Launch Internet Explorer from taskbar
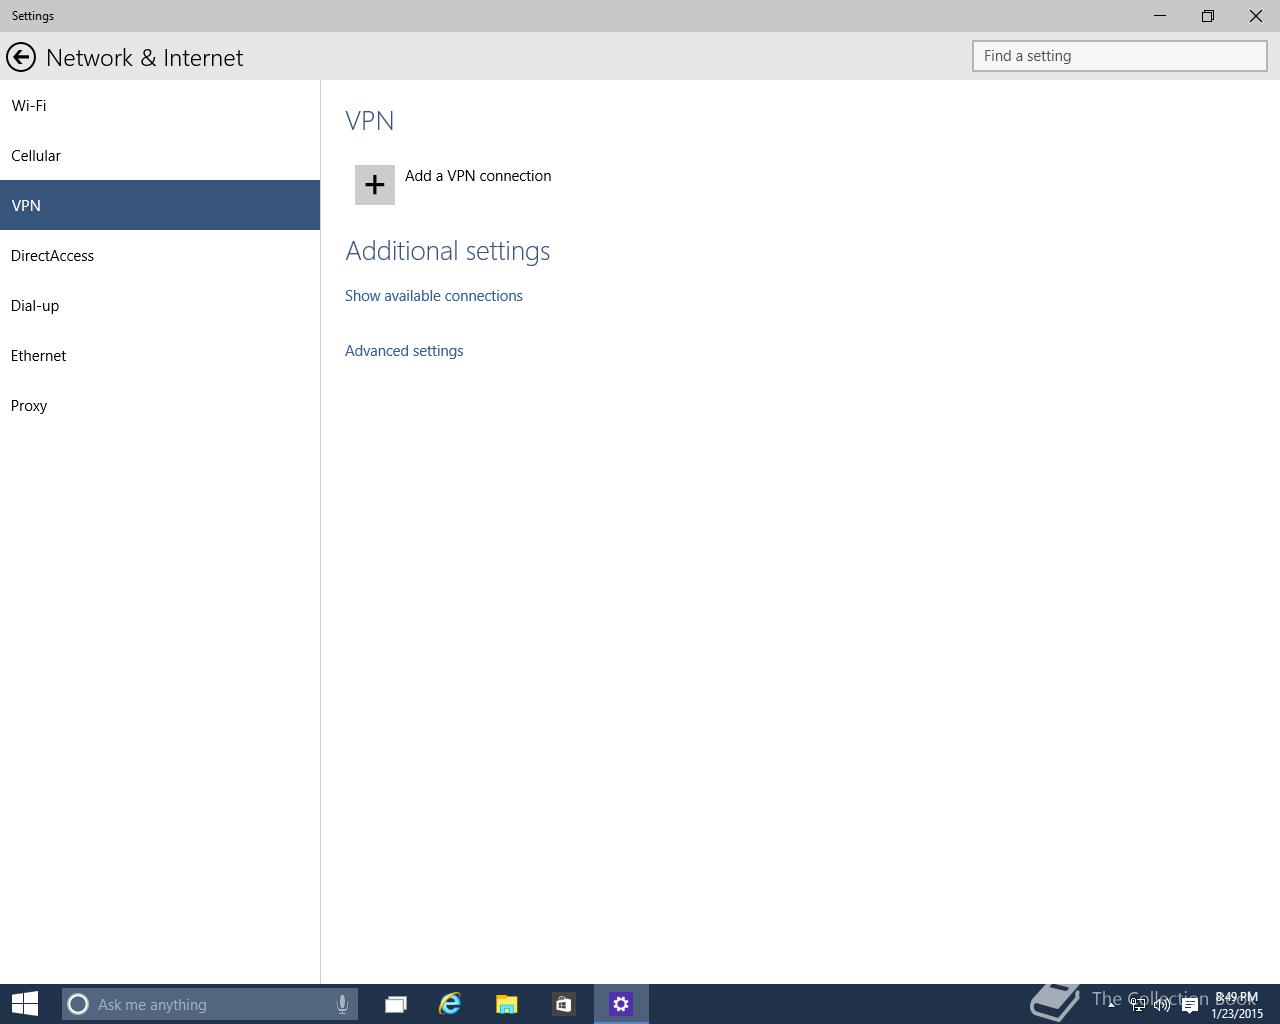 click(450, 1004)
